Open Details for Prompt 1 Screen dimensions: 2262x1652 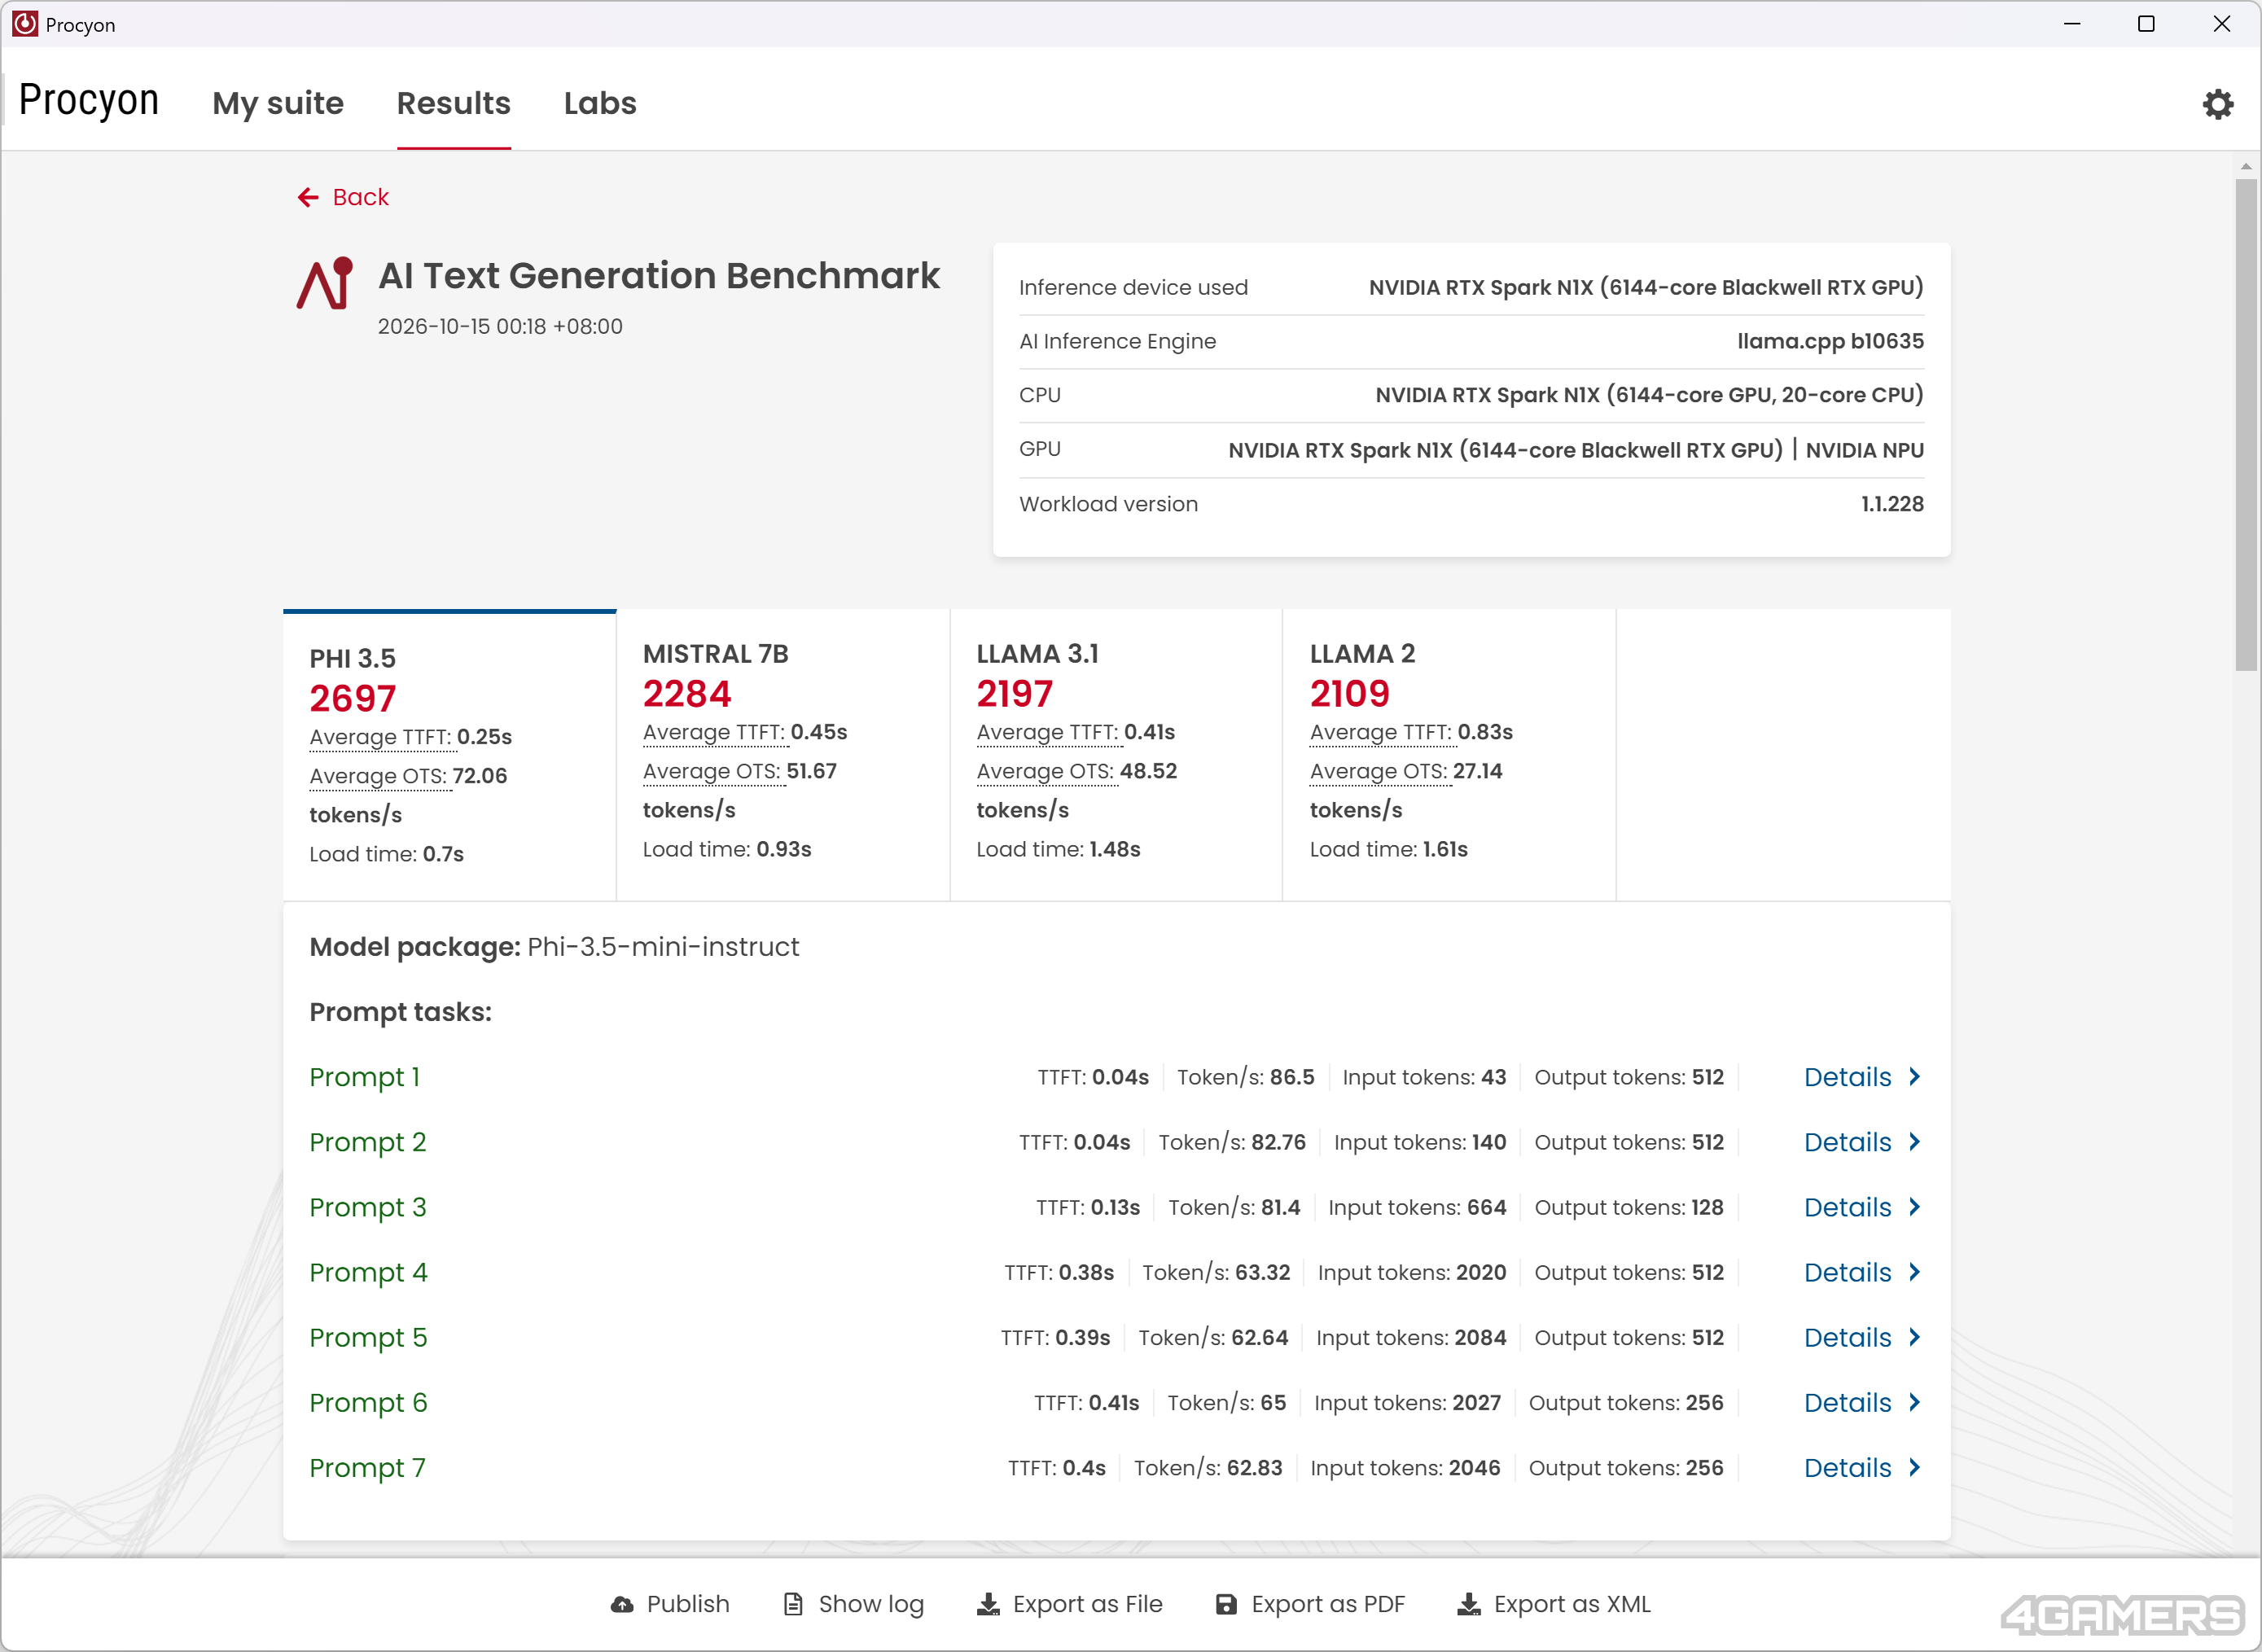1862,1077
